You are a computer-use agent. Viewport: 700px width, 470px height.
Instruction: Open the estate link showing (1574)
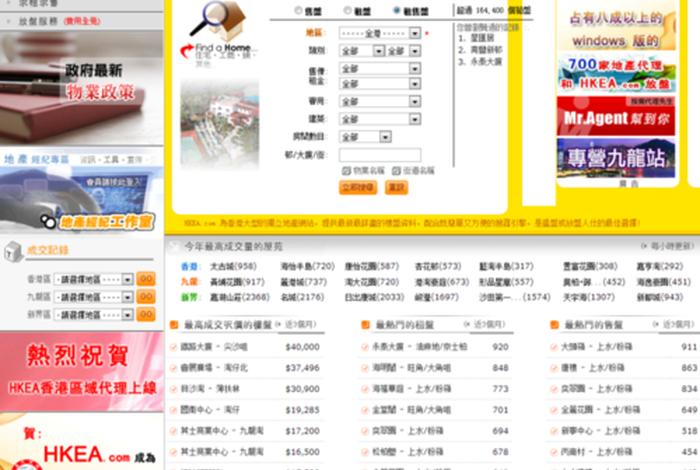[x=515, y=297]
